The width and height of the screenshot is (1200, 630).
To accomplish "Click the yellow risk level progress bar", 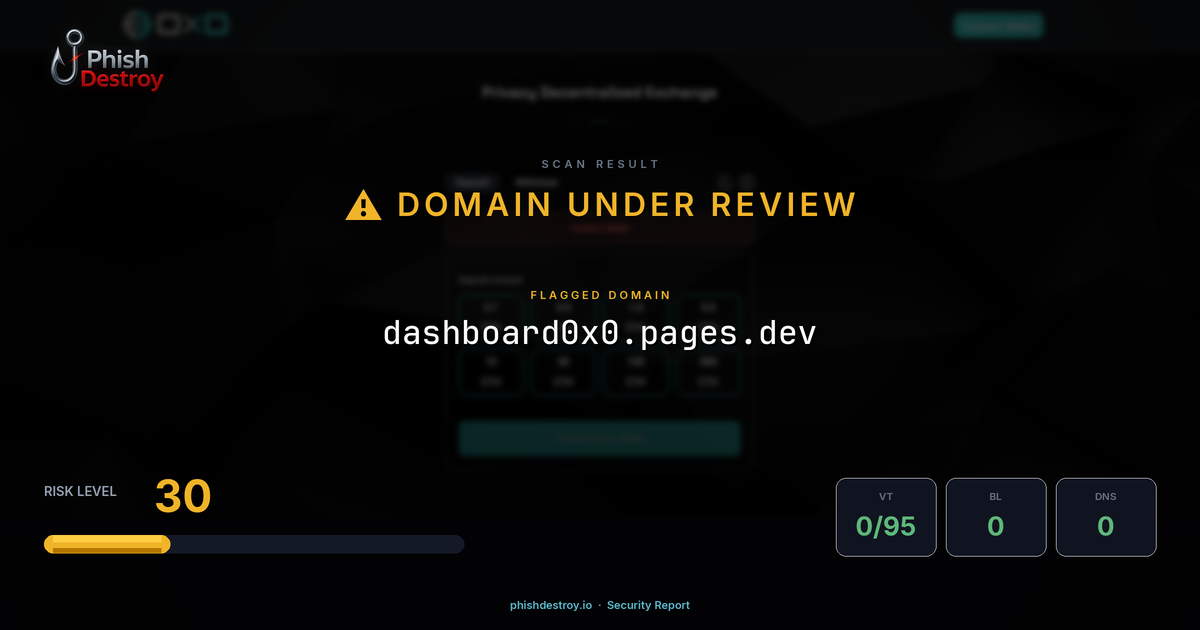I will (106, 543).
